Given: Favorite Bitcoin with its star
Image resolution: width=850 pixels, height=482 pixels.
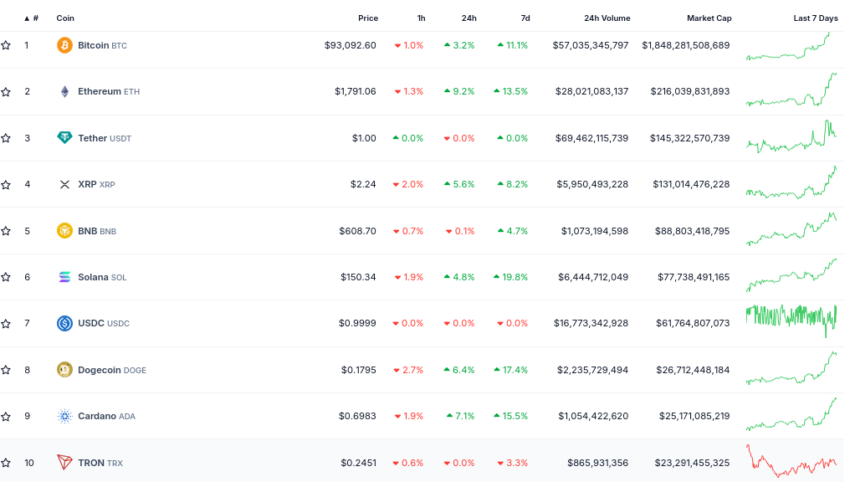Looking at the screenshot, I should [6, 45].
